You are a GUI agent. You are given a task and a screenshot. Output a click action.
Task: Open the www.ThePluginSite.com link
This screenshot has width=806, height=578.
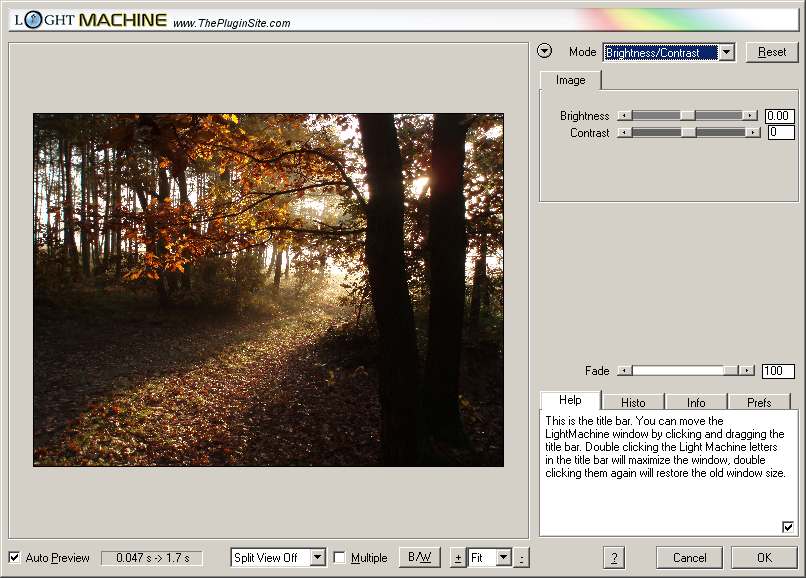pyautogui.click(x=232, y=23)
